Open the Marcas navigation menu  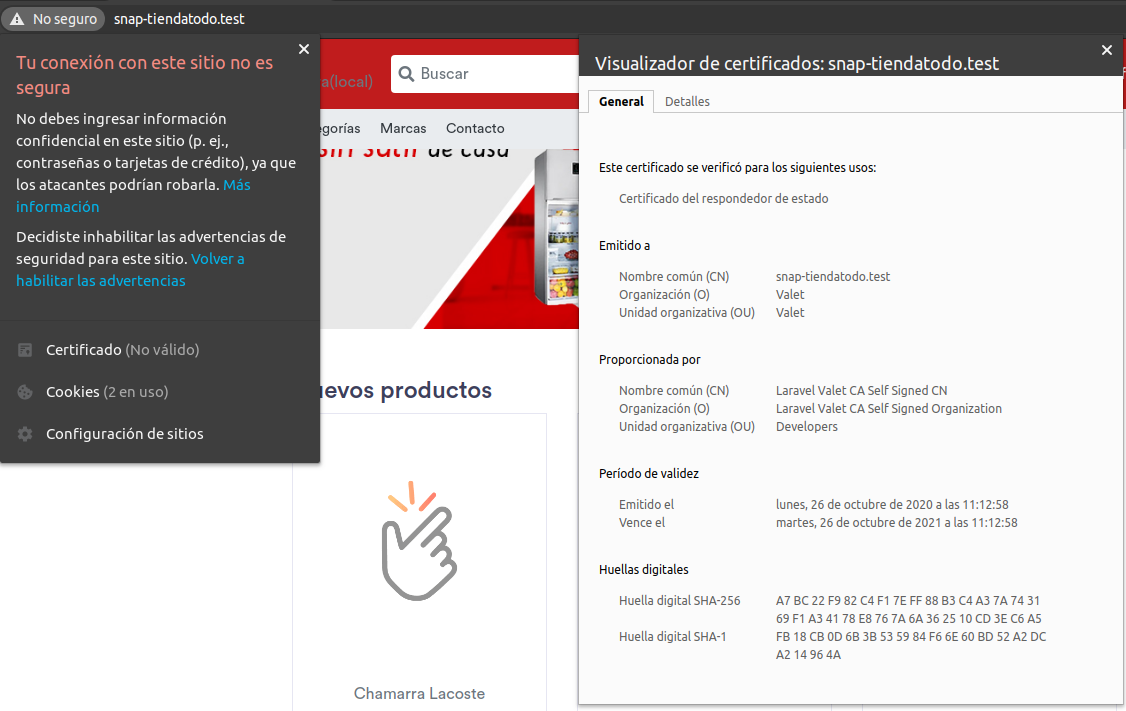click(x=402, y=128)
